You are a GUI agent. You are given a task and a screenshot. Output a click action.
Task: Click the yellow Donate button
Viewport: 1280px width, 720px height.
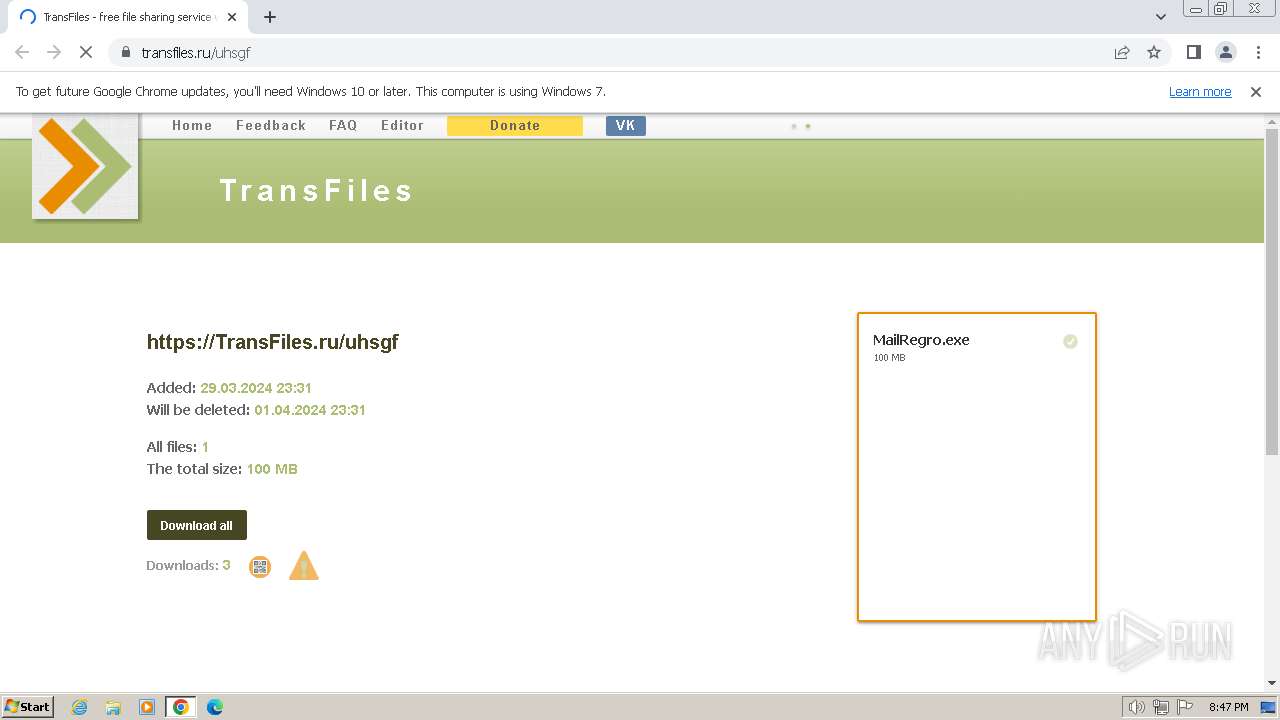[515, 126]
